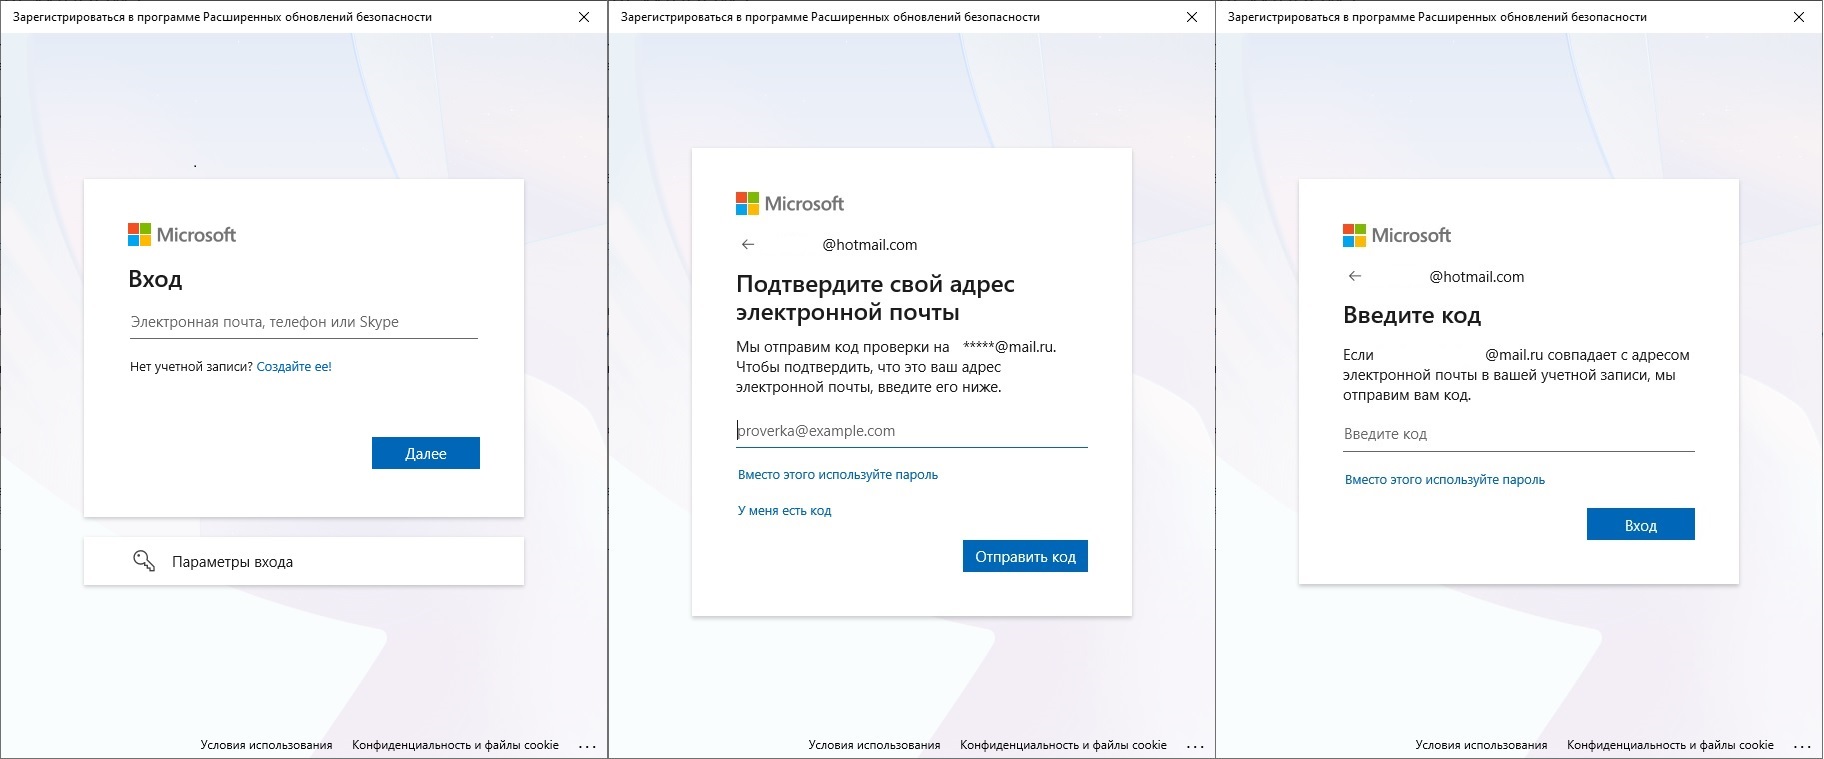Open the three-dots menu in the right window
Image resolution: width=1824 pixels, height=759 pixels.
pos(1802,746)
